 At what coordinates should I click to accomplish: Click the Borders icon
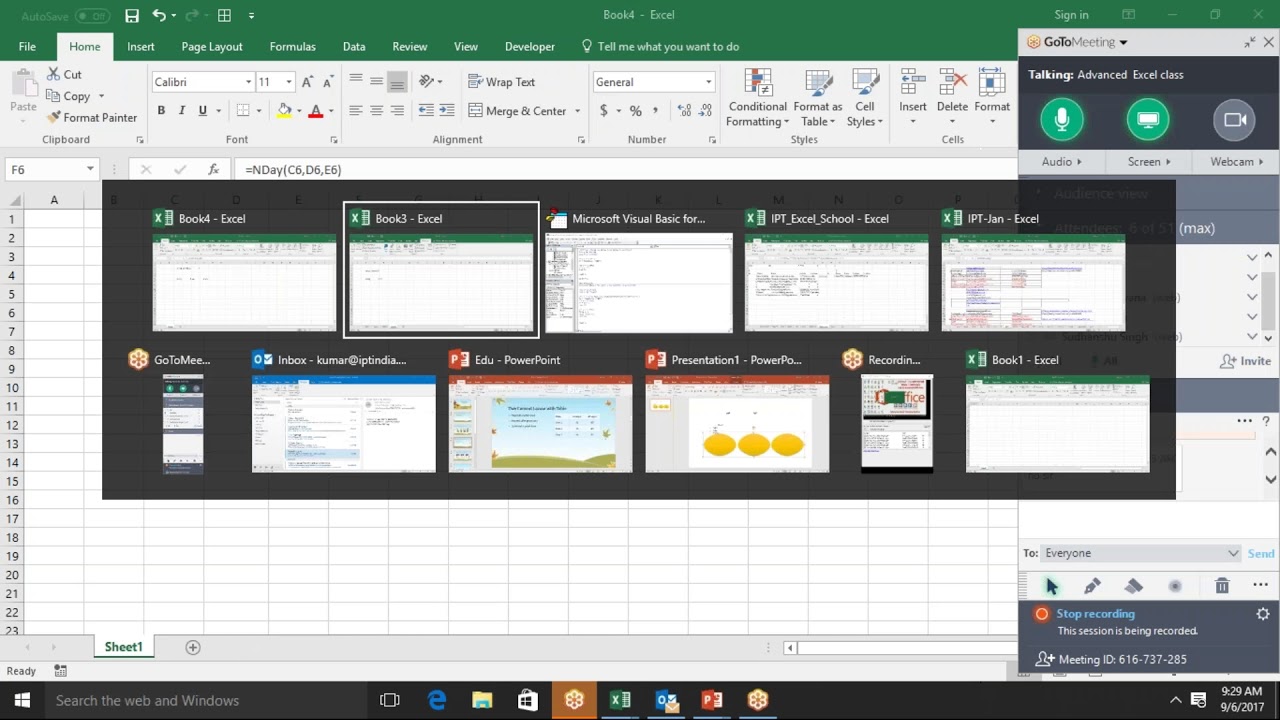[243, 111]
